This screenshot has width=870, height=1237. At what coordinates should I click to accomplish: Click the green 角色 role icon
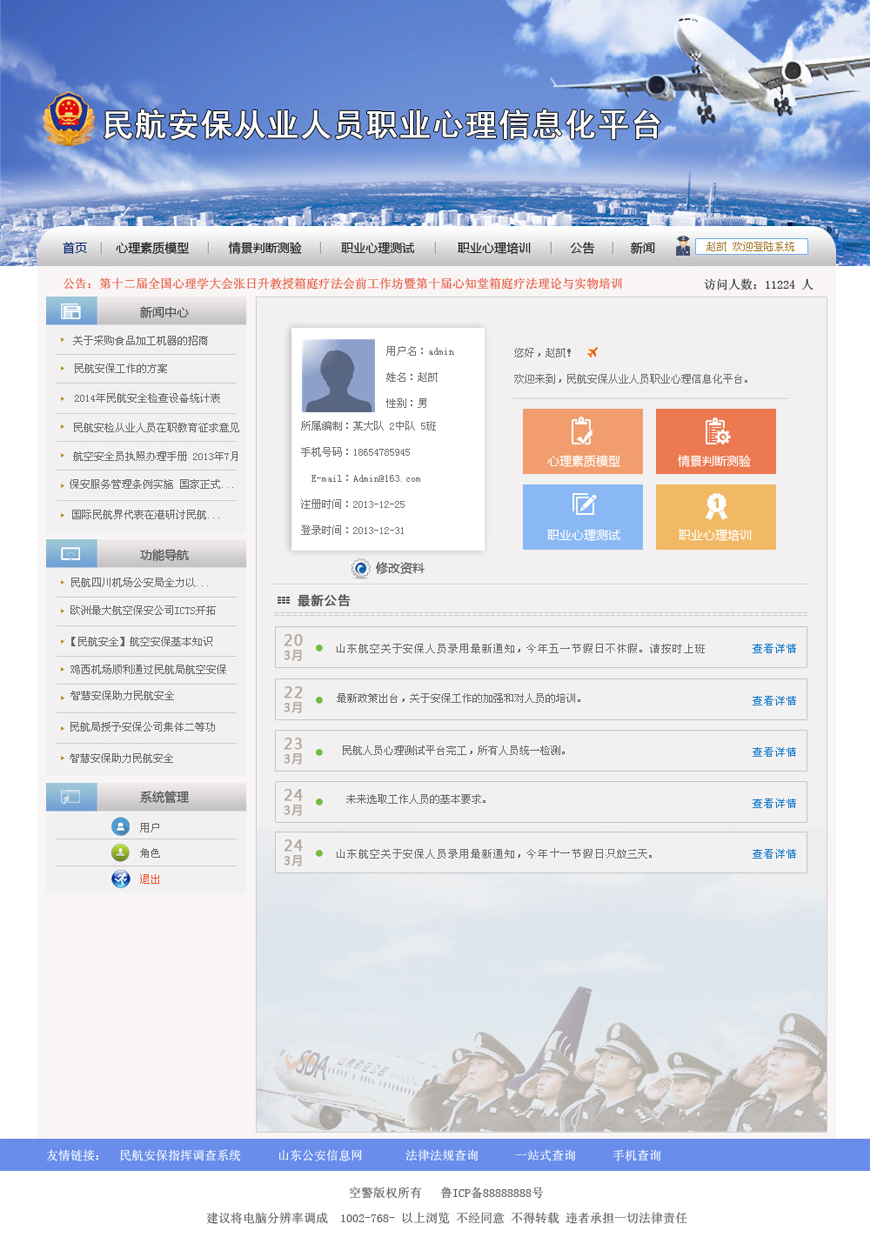click(120, 853)
